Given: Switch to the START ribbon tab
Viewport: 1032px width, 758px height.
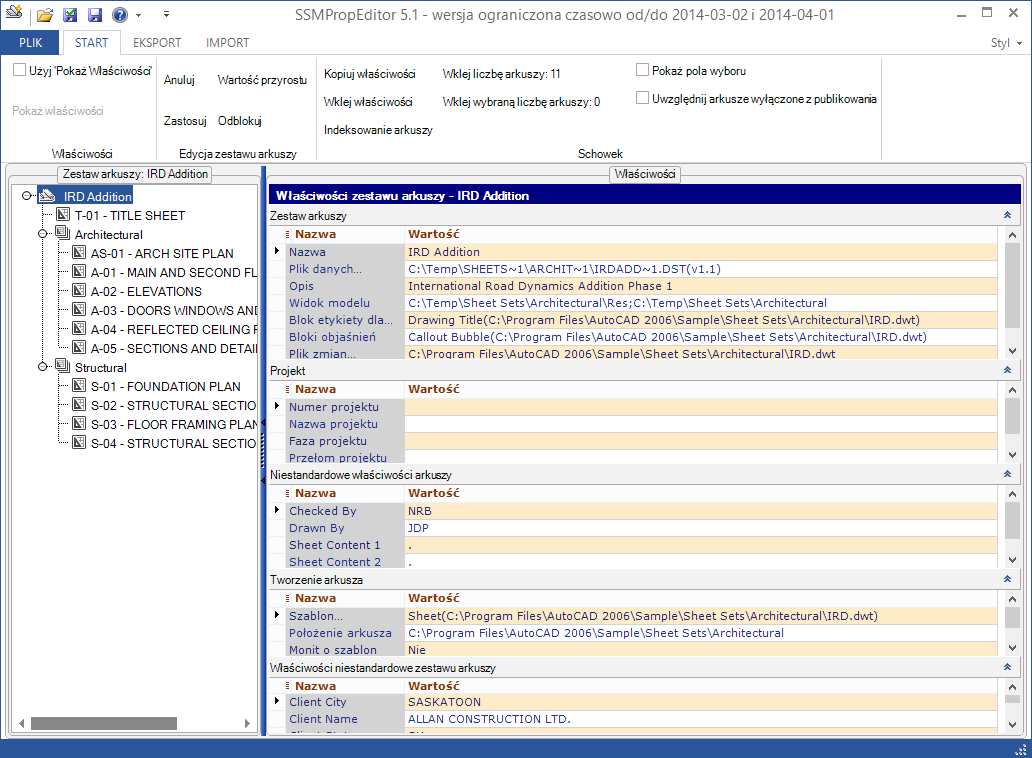Looking at the screenshot, I should [91, 43].
